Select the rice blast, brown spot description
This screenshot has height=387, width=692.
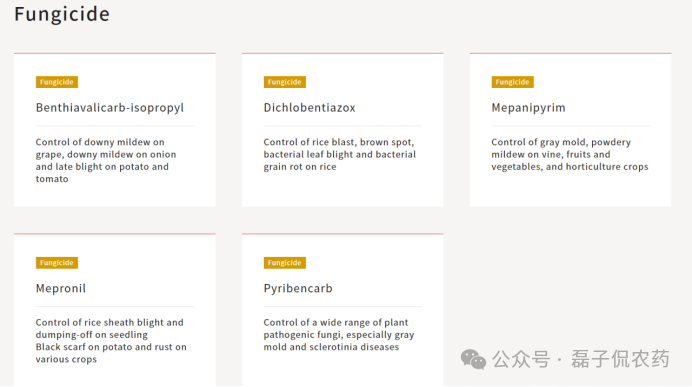[x=339, y=154]
